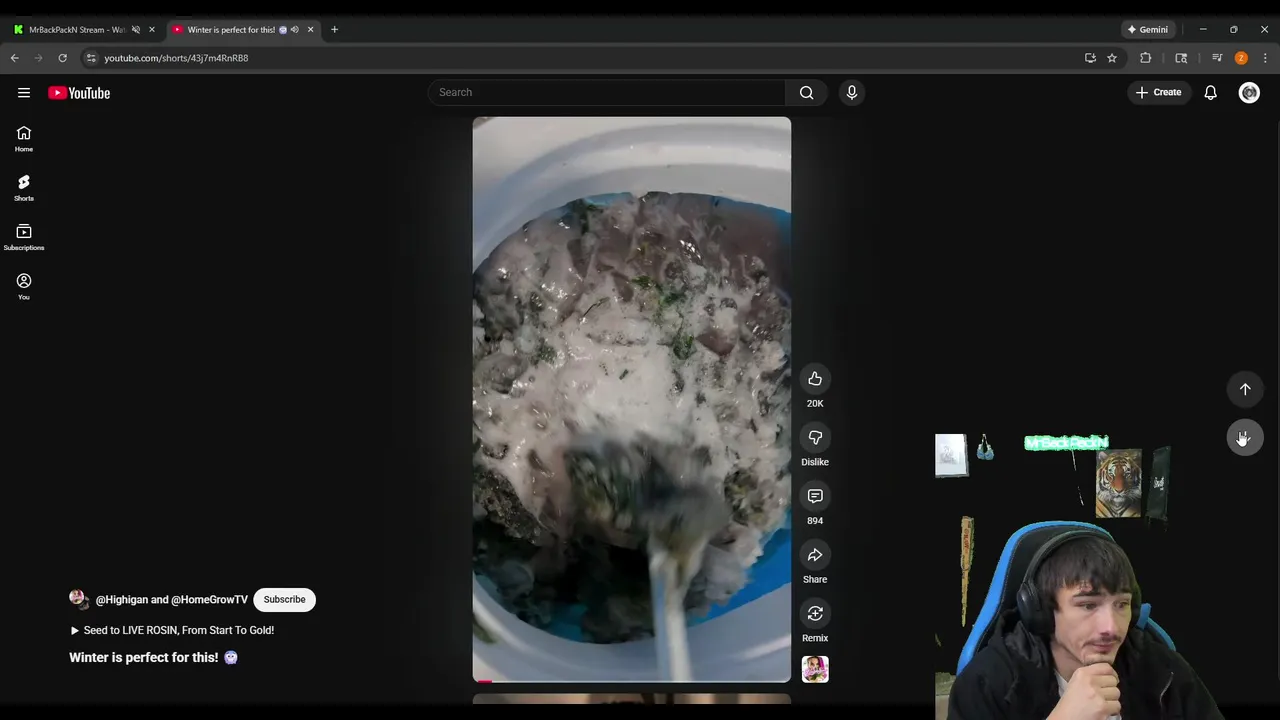Open Chrome three-dot menu

pyautogui.click(x=1265, y=58)
